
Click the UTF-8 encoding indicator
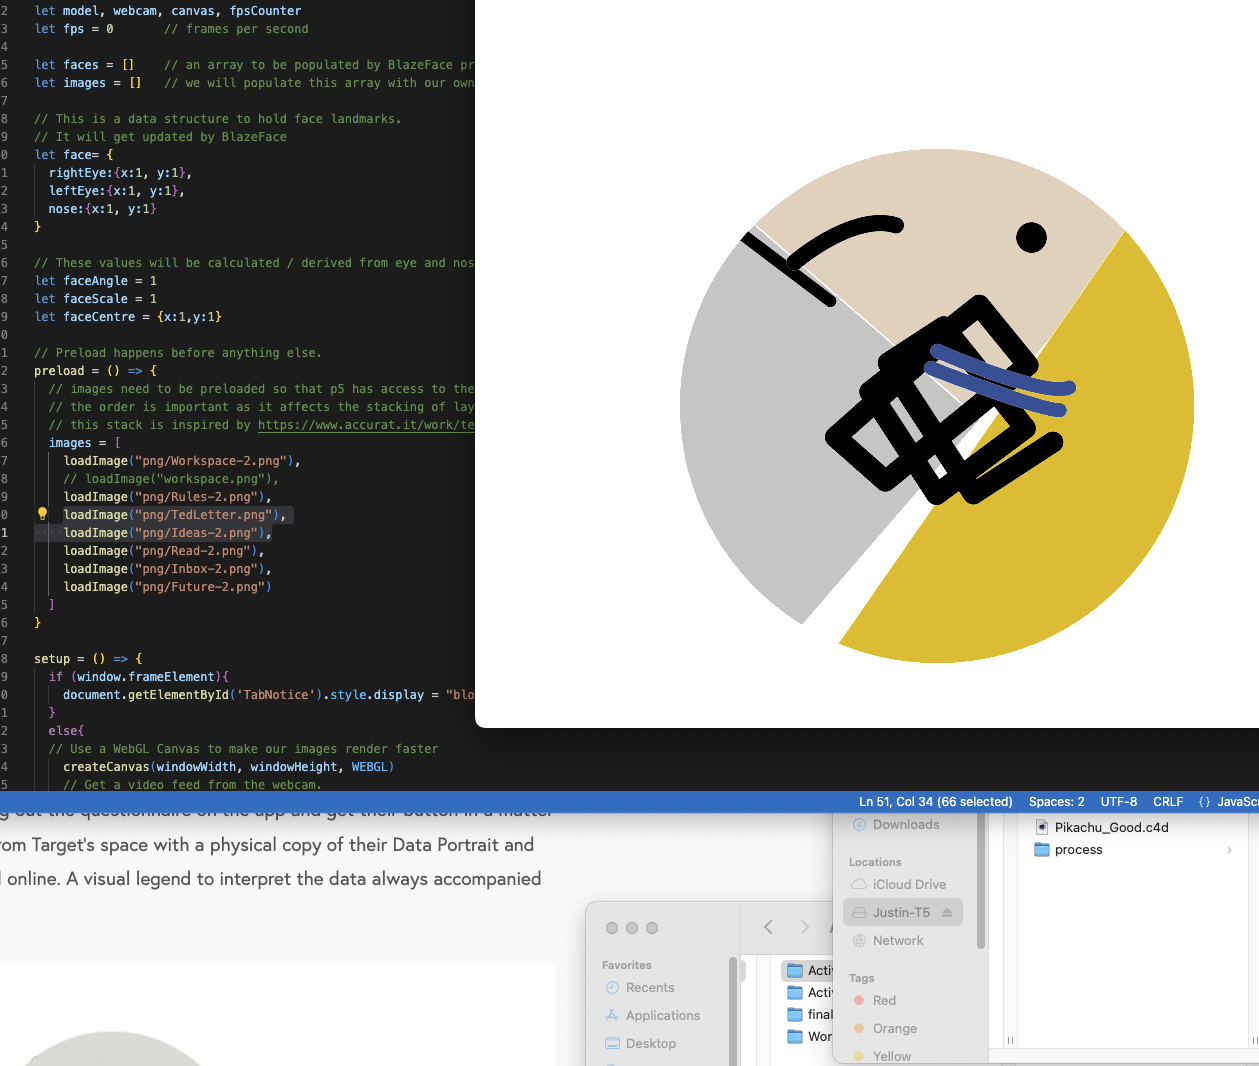[1118, 801]
